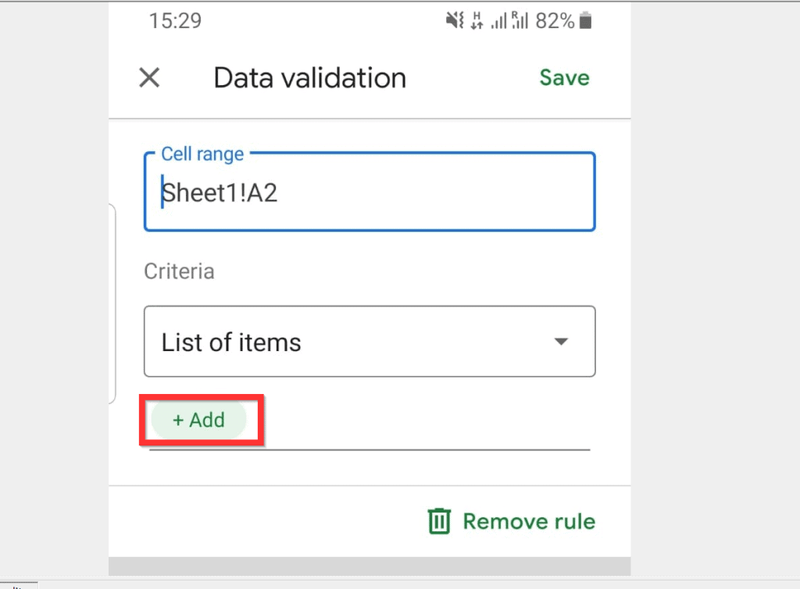Screen dimensions: 800x589
Task: Tap the blue Cell range field label
Action: coord(203,154)
